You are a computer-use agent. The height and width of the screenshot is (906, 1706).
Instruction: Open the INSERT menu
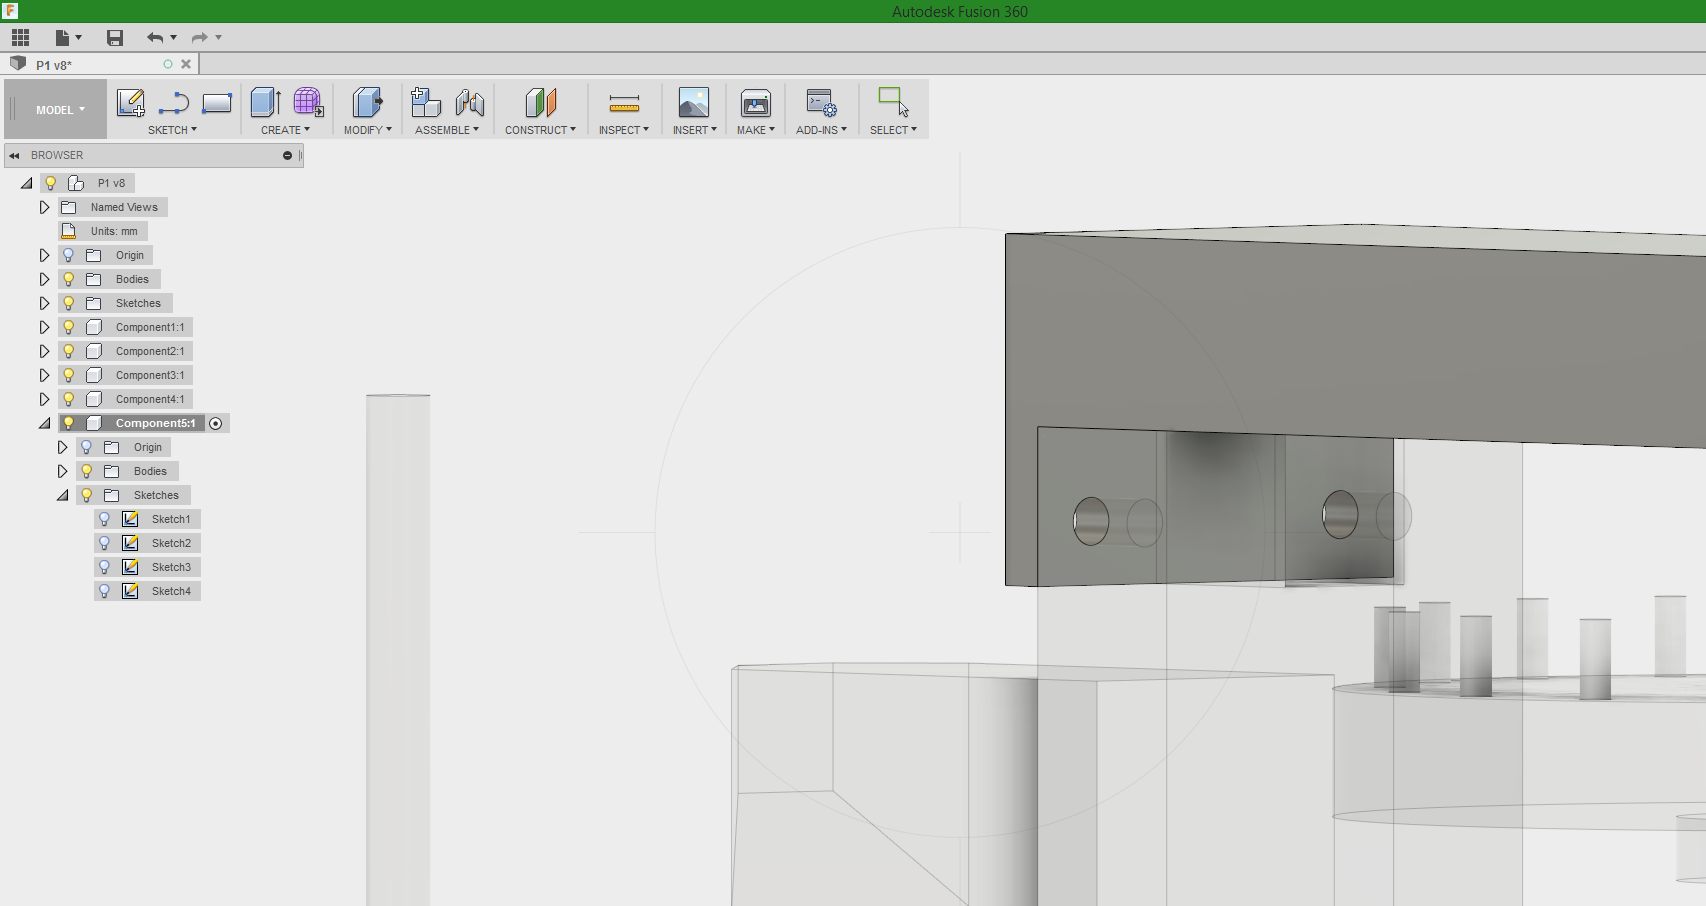[694, 130]
